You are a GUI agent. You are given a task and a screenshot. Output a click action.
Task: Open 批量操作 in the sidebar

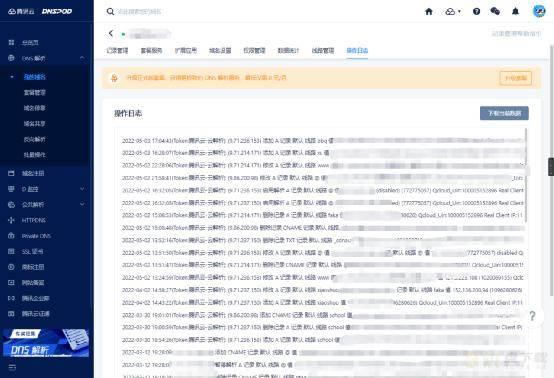[x=35, y=155]
